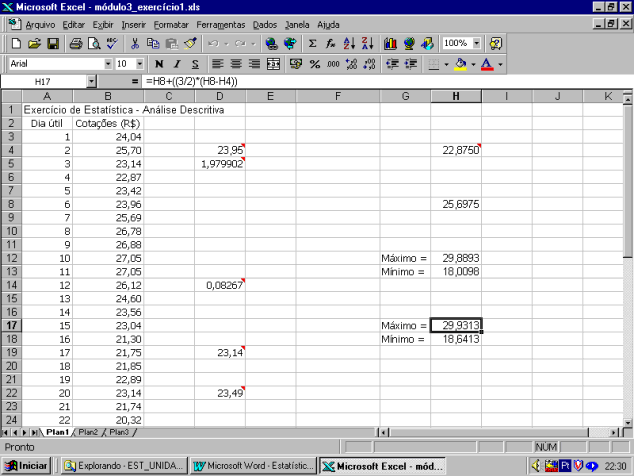Screen dimensions: 635x476
Task: Click the Cut scissors icon
Action: point(135,44)
